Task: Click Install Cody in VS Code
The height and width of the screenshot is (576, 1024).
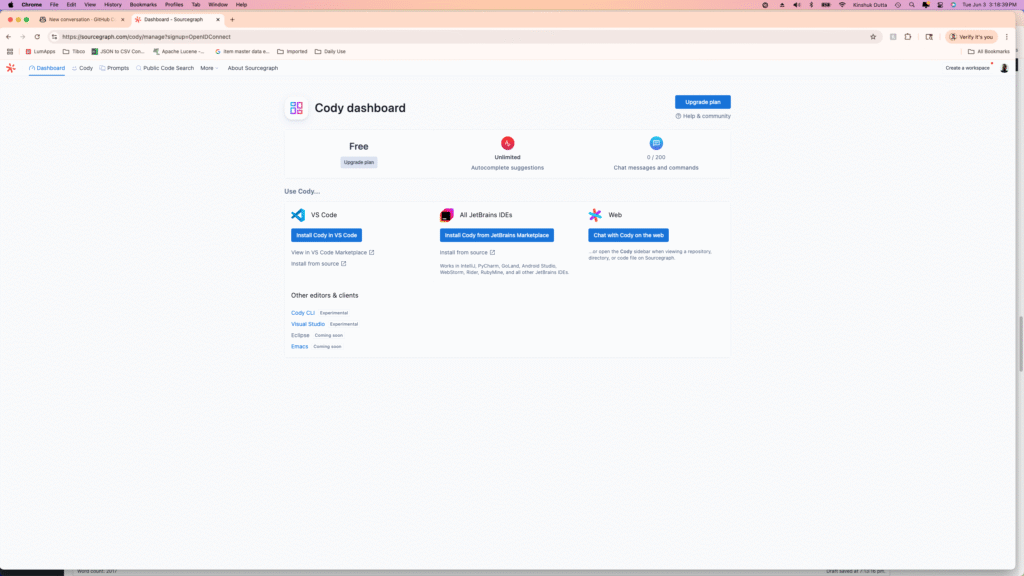Action: click(x=327, y=235)
